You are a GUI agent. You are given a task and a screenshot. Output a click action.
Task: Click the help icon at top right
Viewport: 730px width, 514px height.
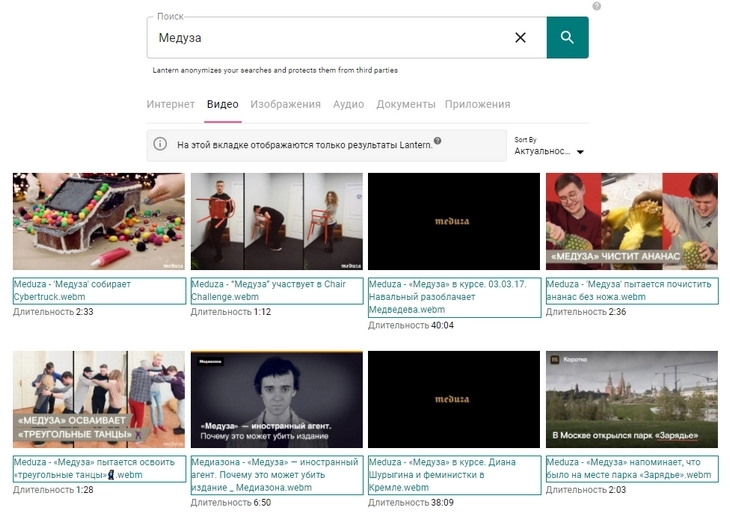coord(597,6)
